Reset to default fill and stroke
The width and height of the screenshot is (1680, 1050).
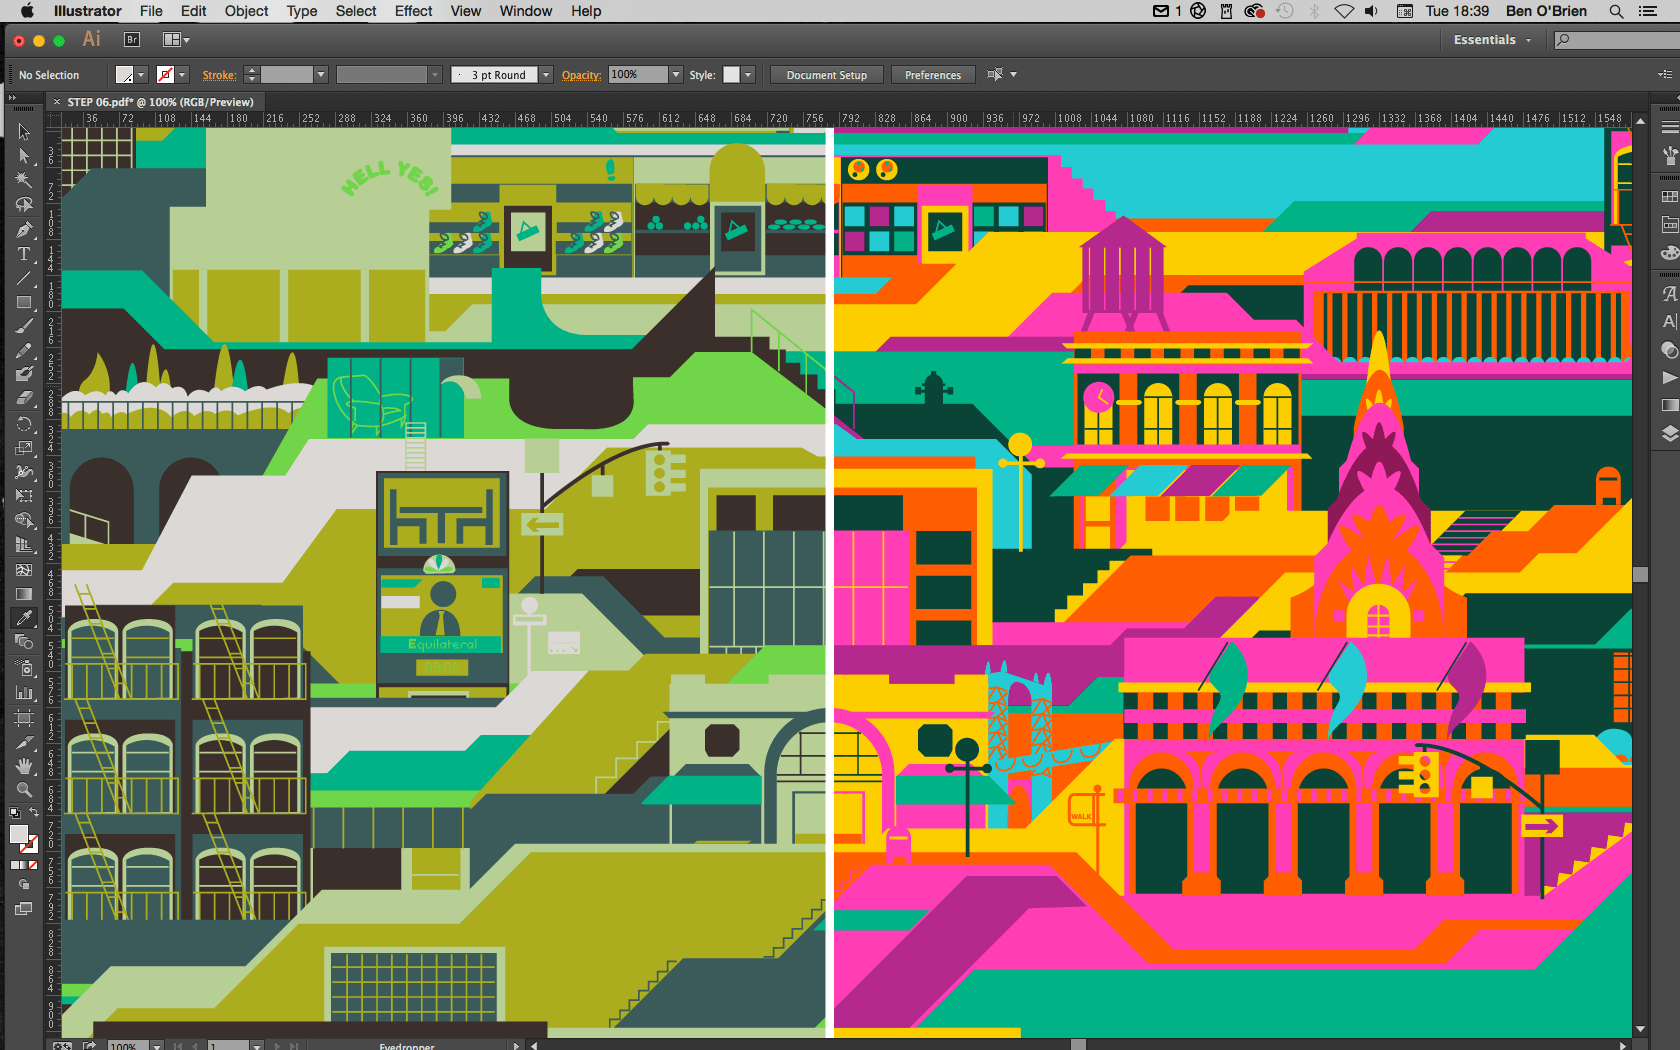tap(15, 813)
